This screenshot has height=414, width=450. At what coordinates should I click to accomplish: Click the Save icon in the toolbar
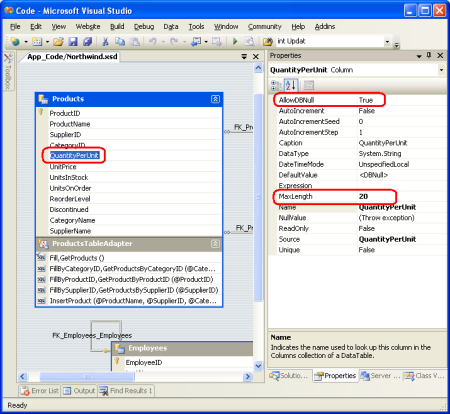click(x=73, y=41)
